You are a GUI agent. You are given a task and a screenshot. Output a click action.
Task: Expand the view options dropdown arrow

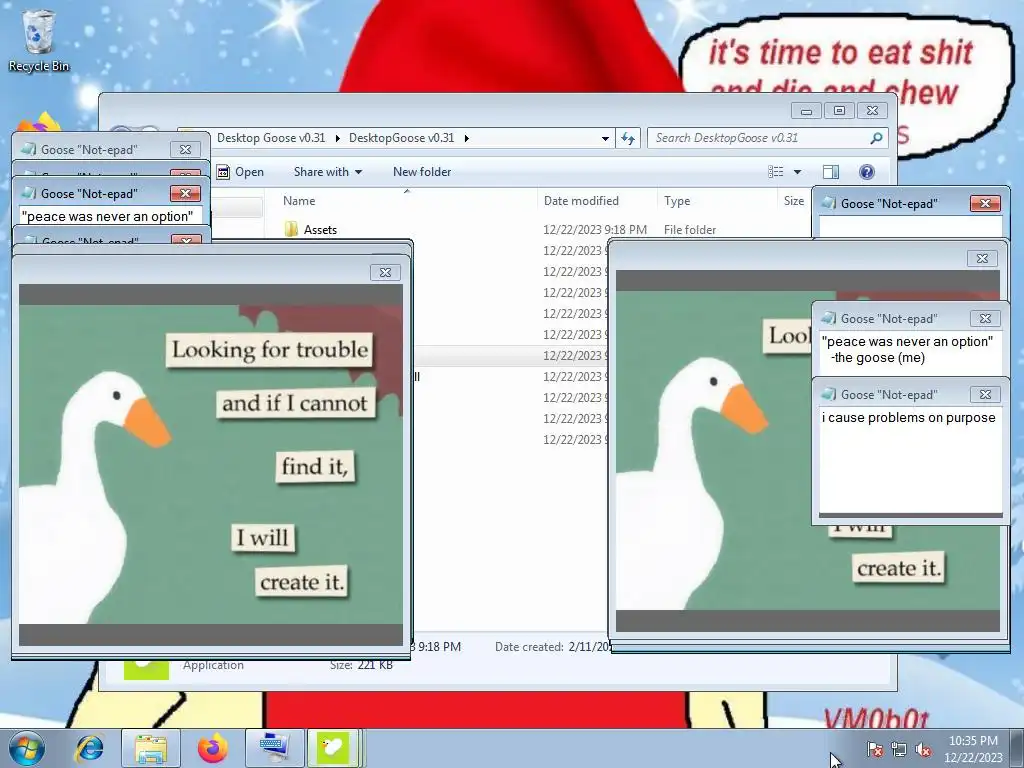(797, 172)
